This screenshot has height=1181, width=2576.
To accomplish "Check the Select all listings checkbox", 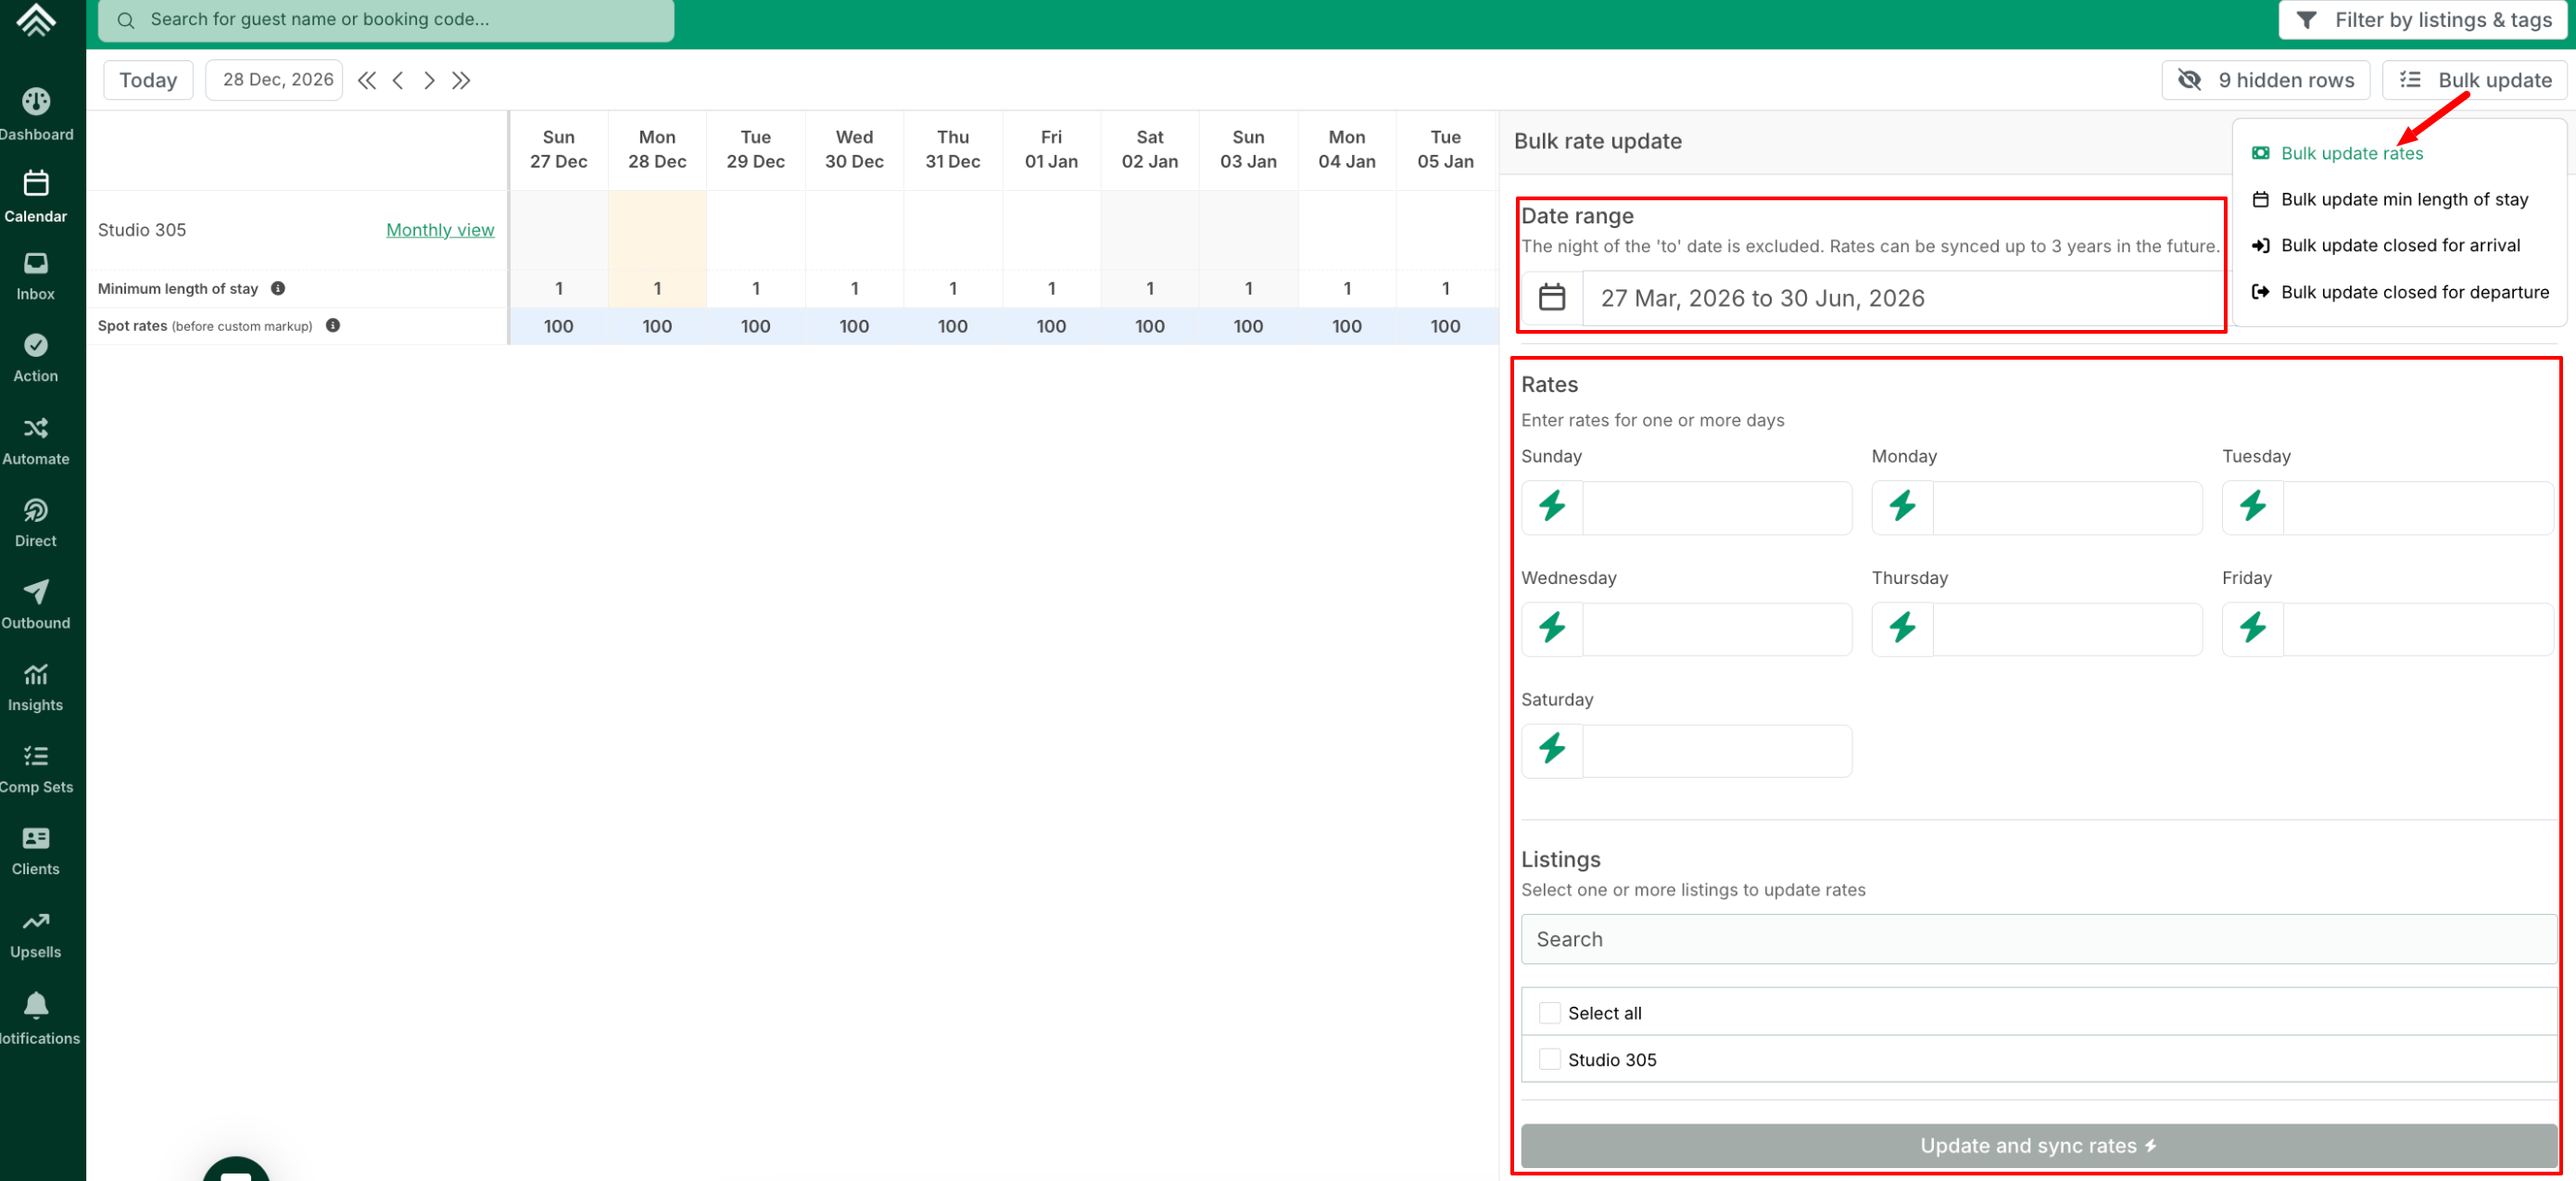I will (x=1549, y=1013).
